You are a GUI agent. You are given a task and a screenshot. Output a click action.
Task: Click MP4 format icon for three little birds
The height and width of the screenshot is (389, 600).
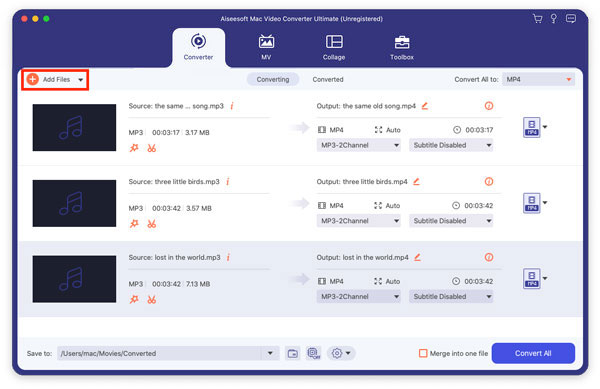point(532,203)
